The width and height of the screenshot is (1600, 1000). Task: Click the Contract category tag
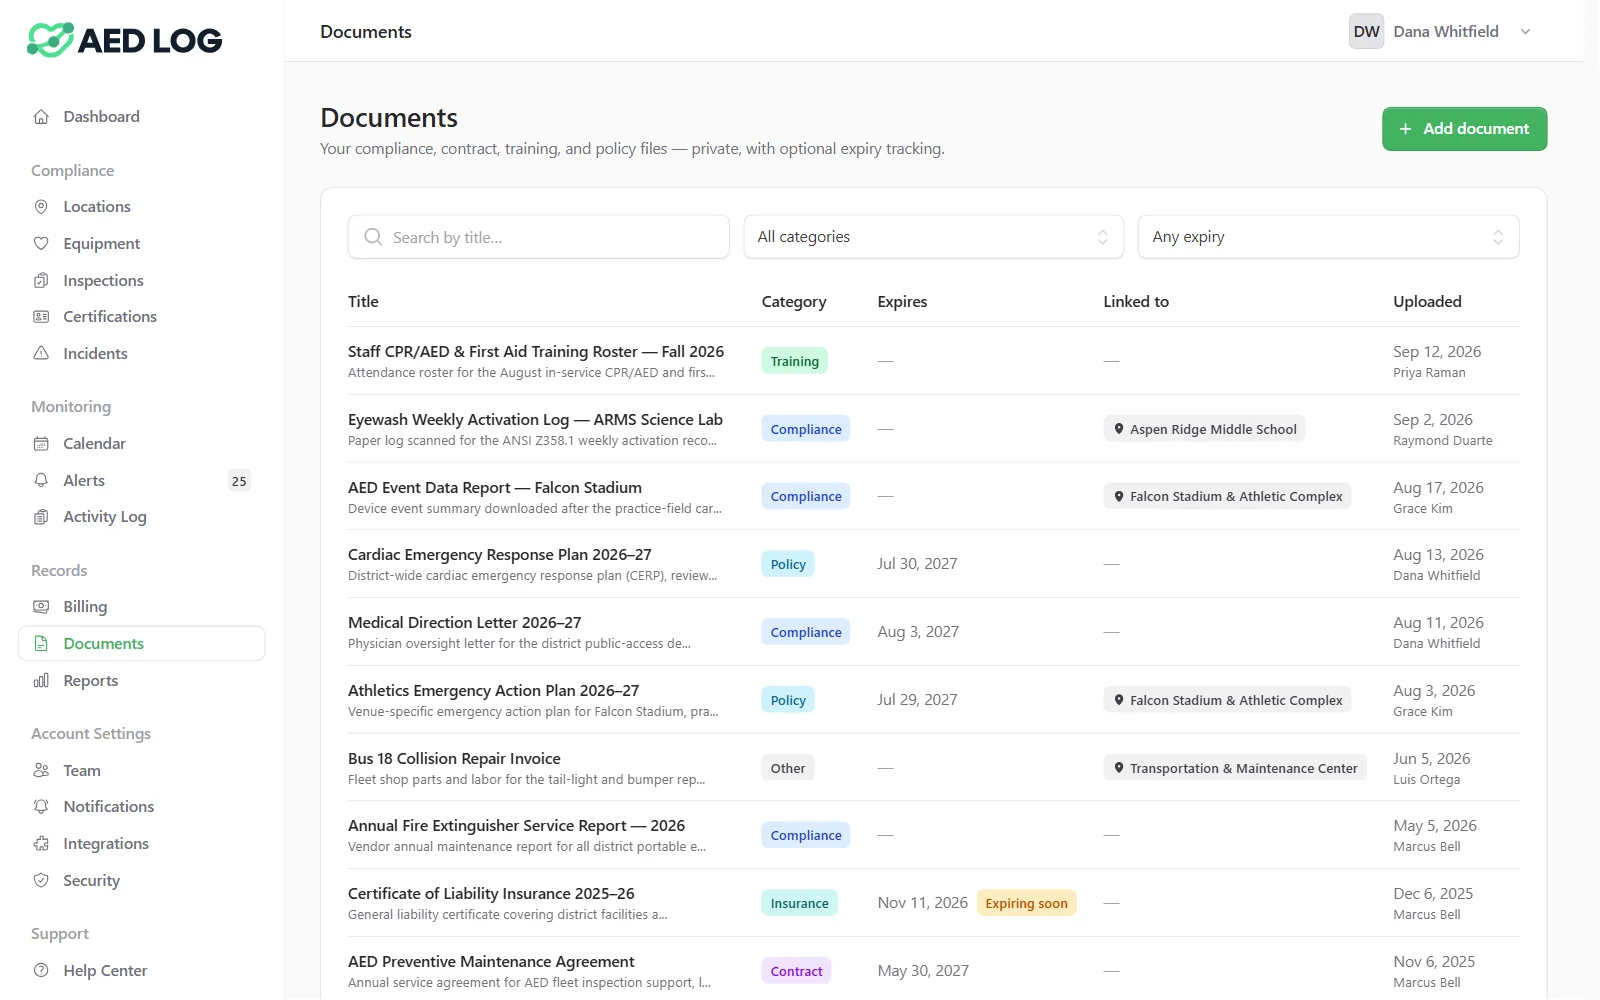(x=796, y=971)
